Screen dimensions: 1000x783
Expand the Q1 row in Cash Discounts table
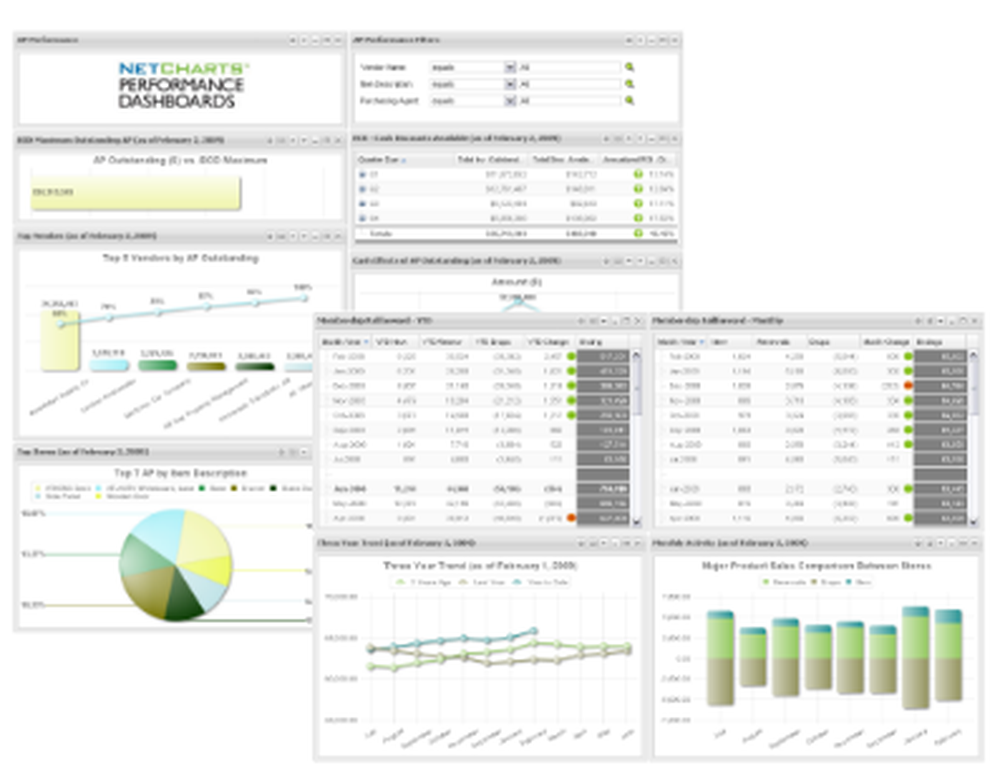tap(362, 174)
